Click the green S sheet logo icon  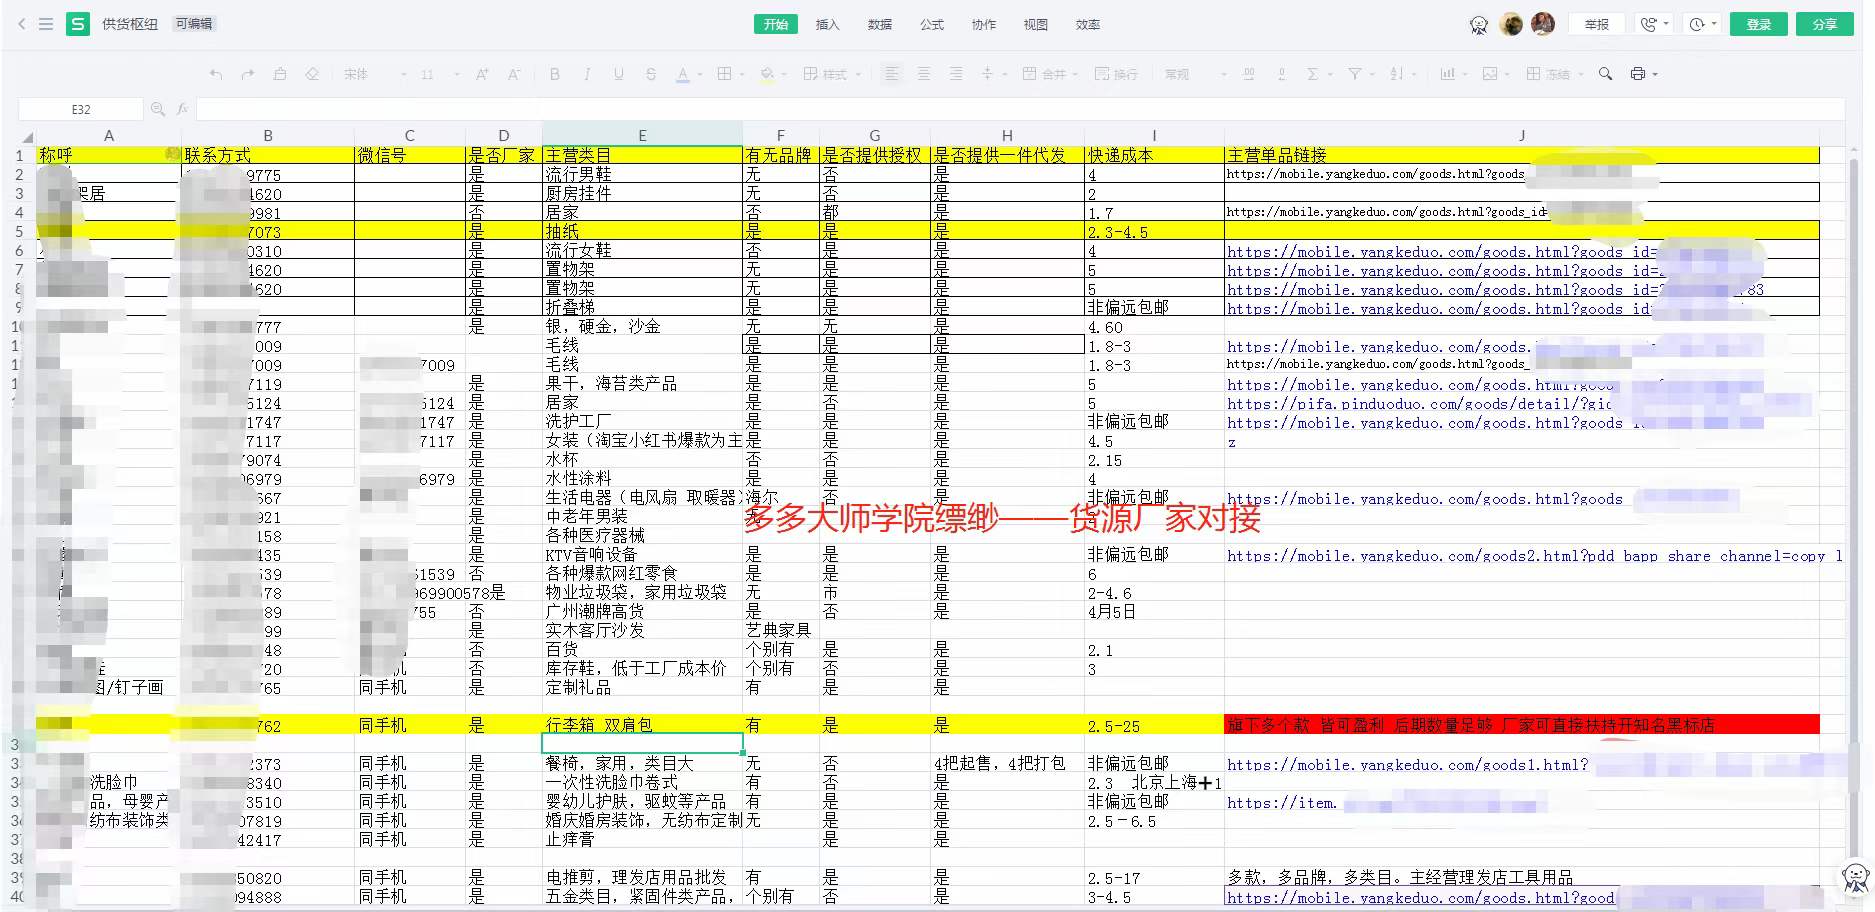click(x=78, y=24)
